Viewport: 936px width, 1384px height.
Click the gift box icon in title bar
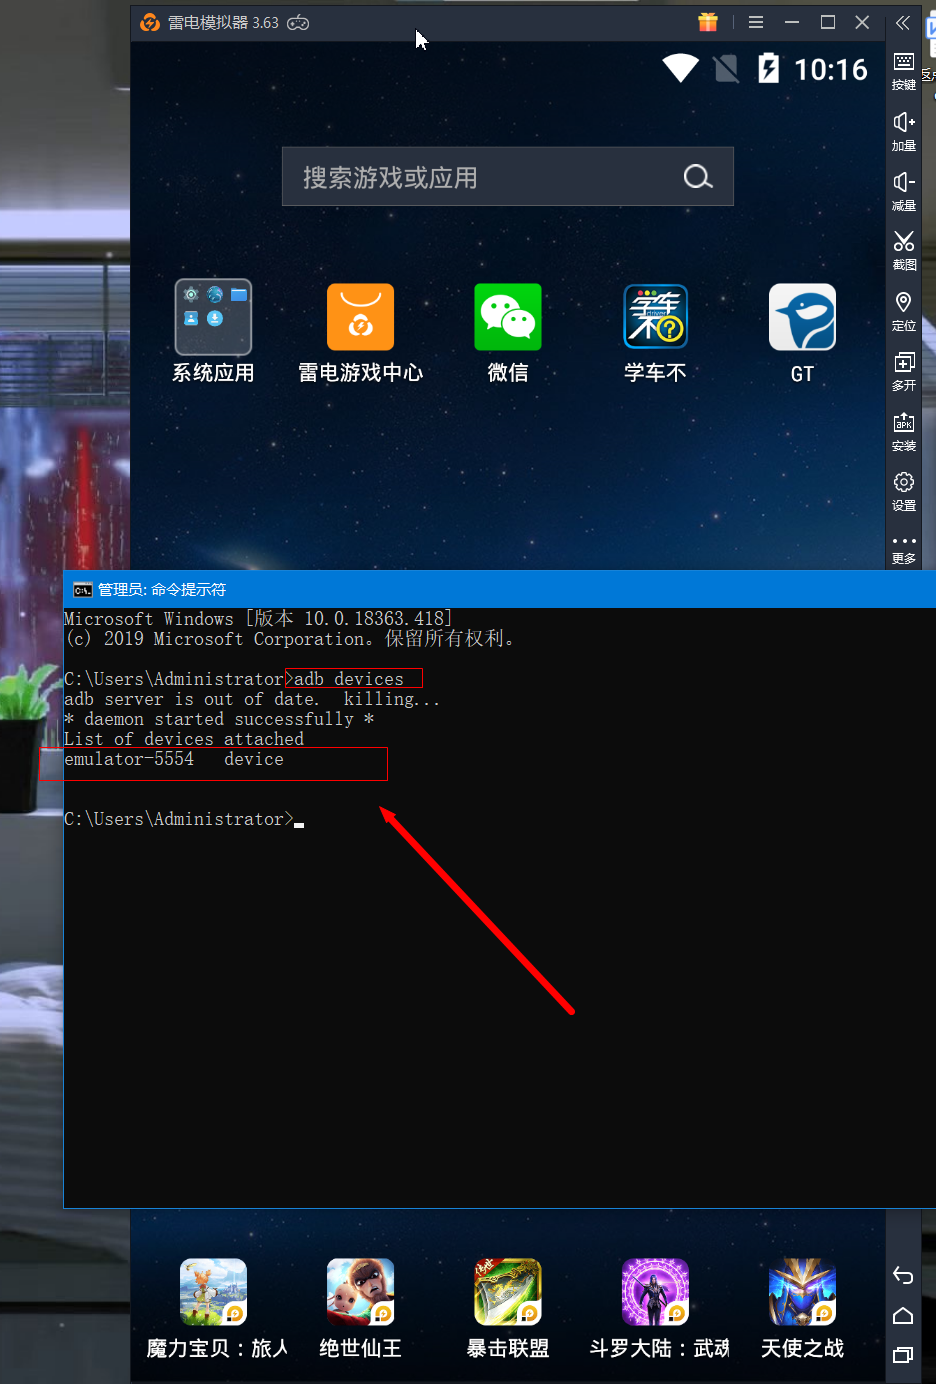tap(708, 22)
